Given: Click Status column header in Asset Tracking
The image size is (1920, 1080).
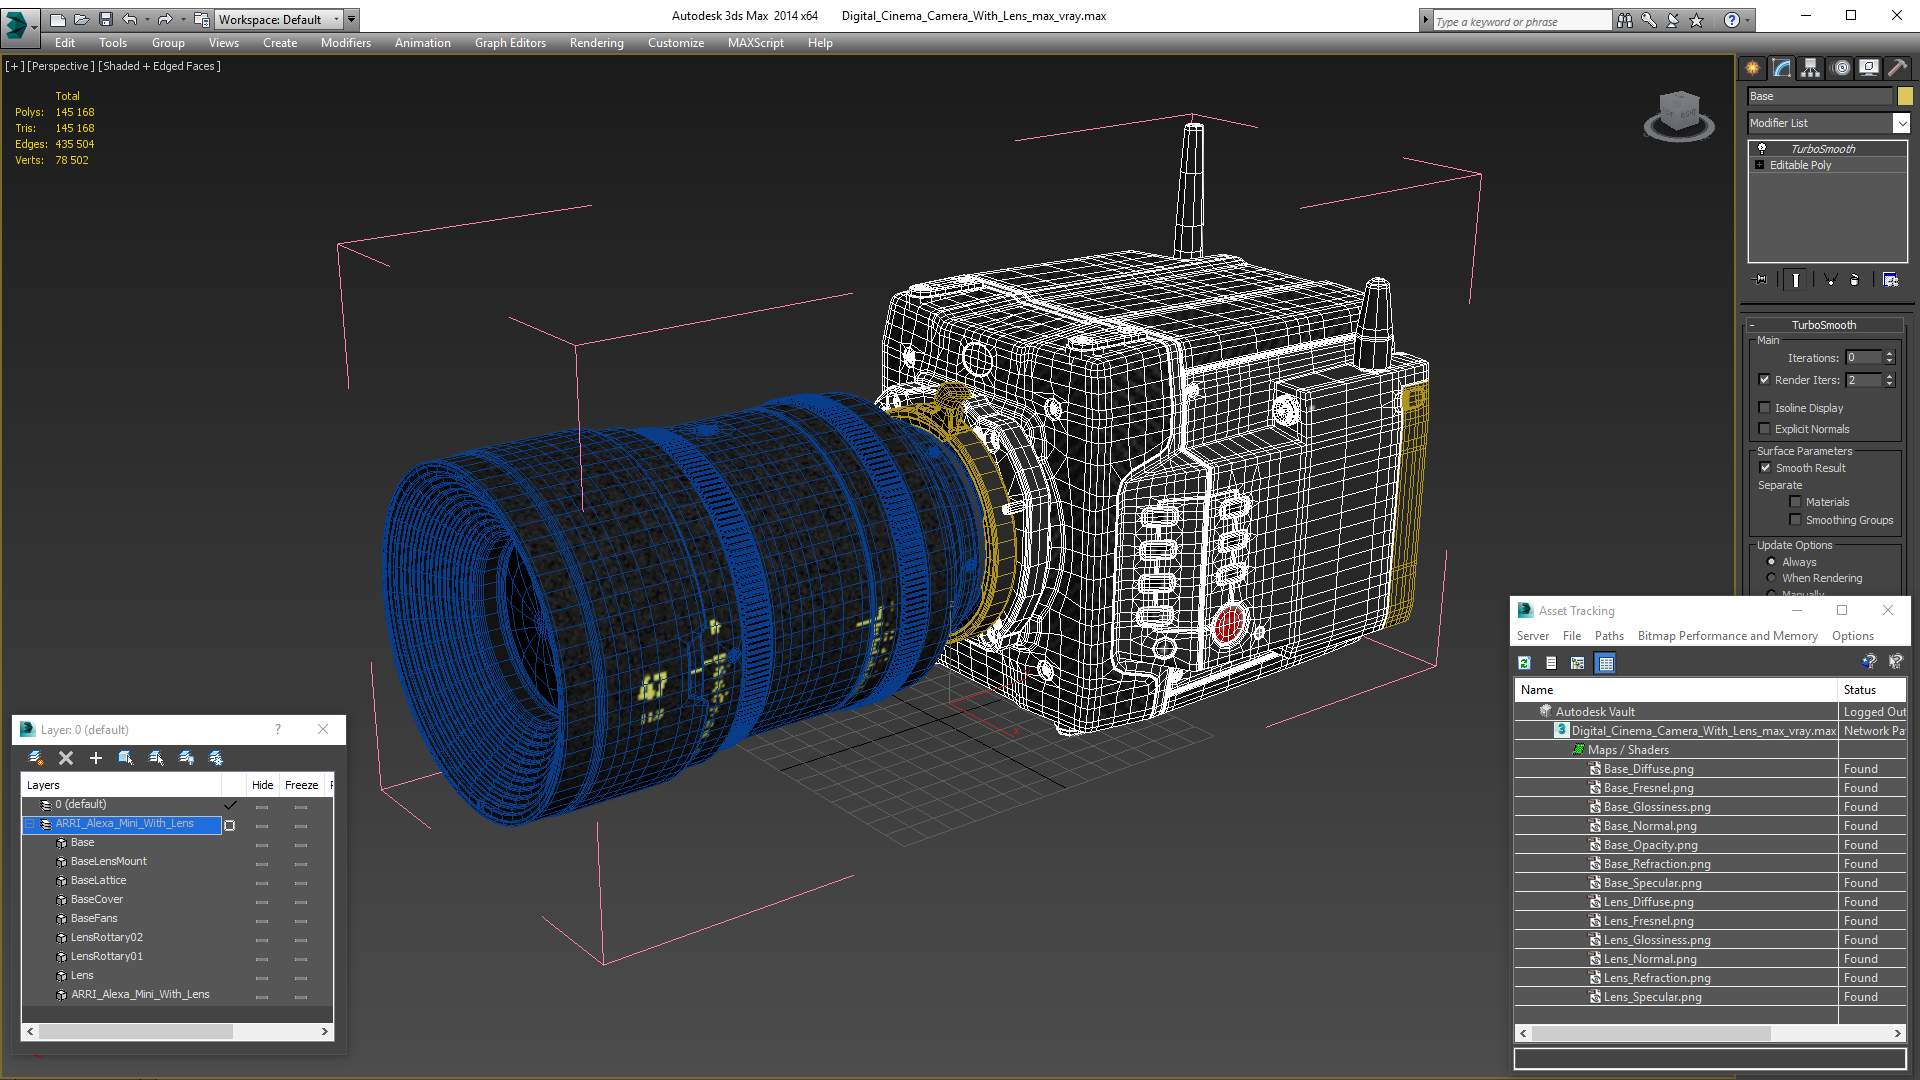Looking at the screenshot, I should point(1872,690).
